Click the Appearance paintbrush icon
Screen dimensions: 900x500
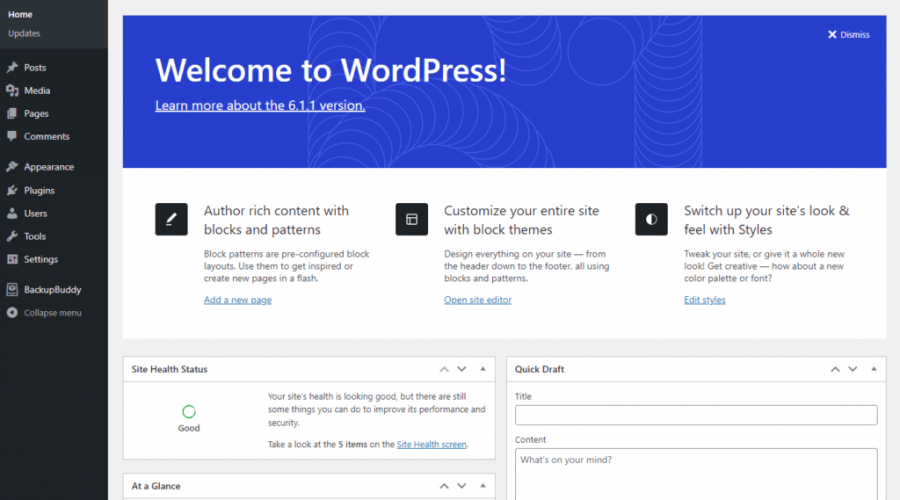(12, 166)
